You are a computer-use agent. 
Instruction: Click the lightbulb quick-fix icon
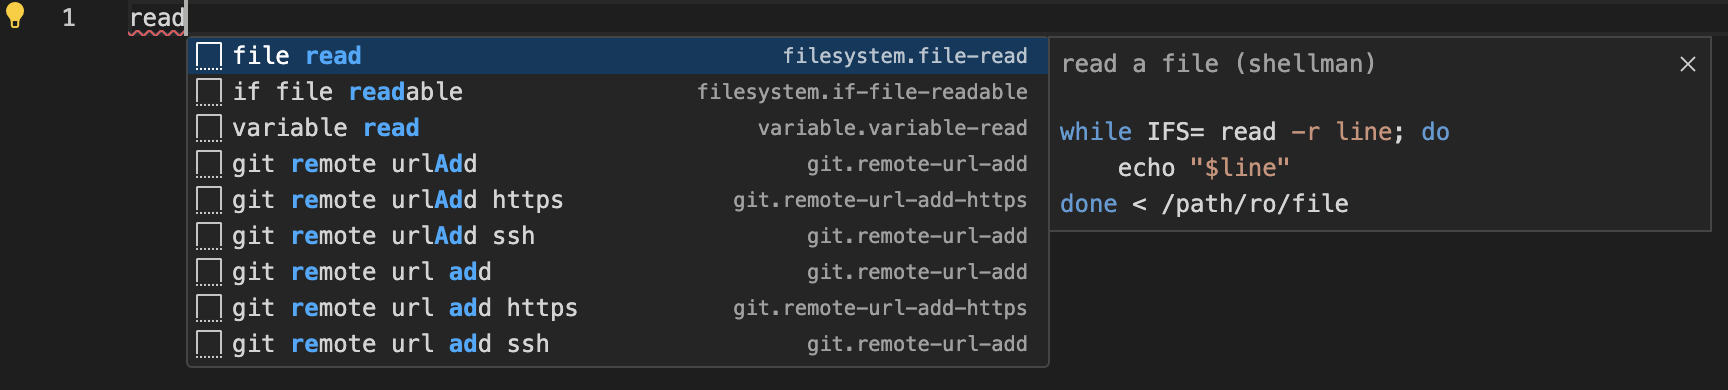click(15, 15)
